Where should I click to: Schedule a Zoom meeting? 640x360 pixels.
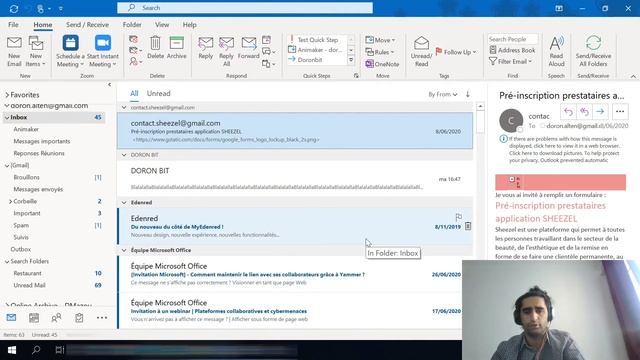point(70,51)
